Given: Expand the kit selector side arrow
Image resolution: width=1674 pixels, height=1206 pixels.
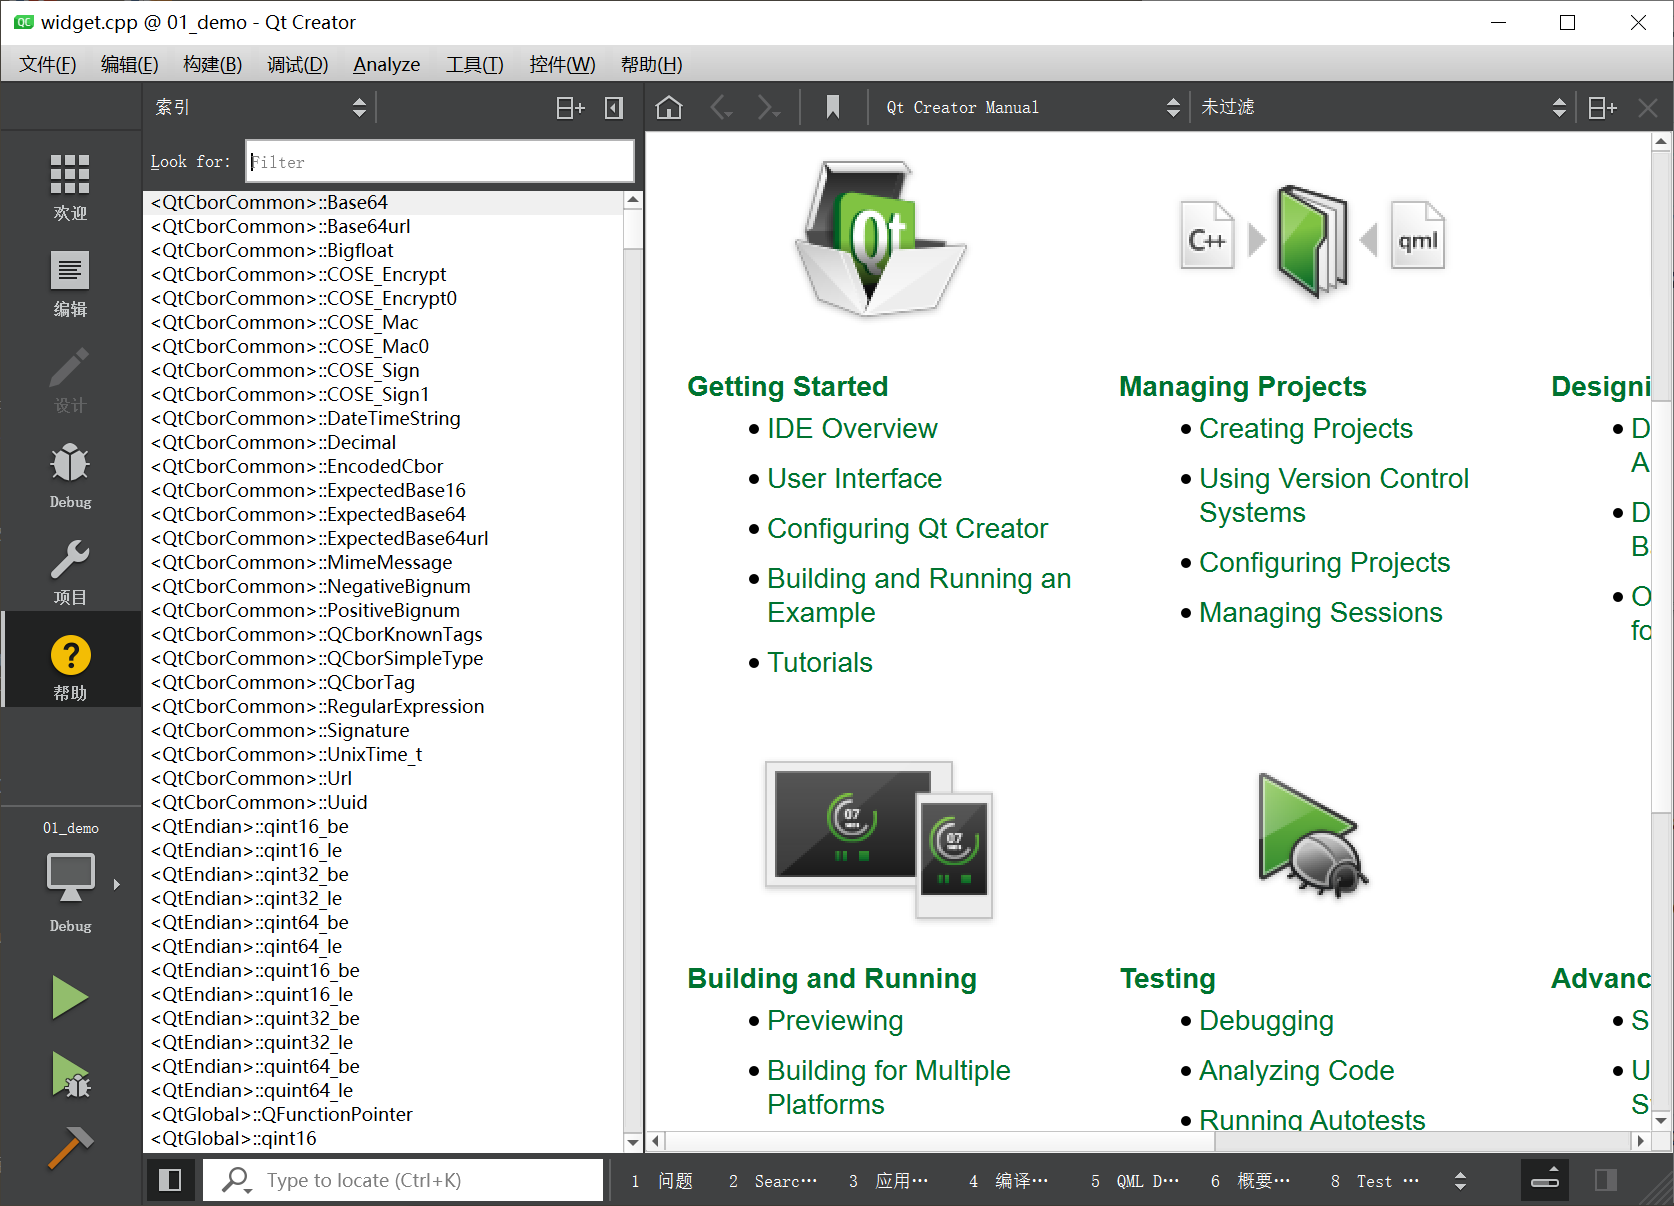Looking at the screenshot, I should (117, 884).
